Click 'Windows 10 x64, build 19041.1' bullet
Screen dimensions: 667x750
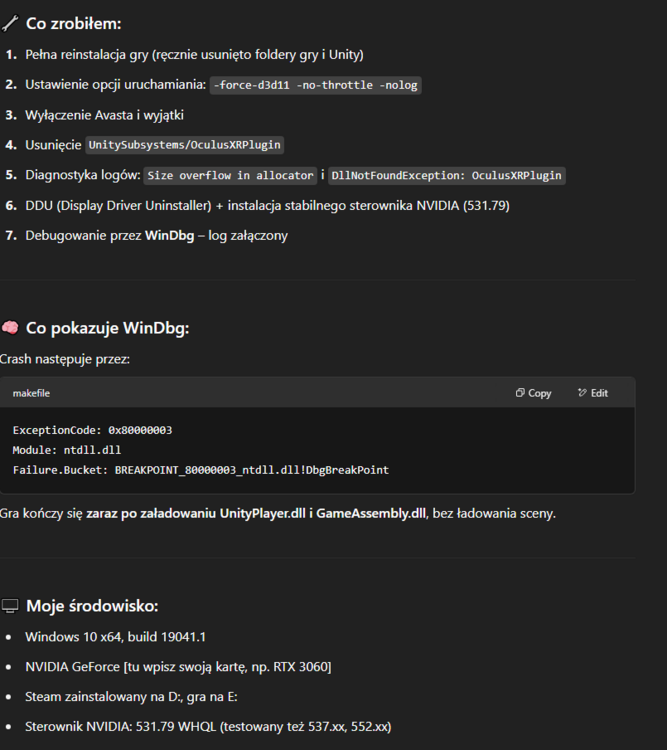(115, 637)
